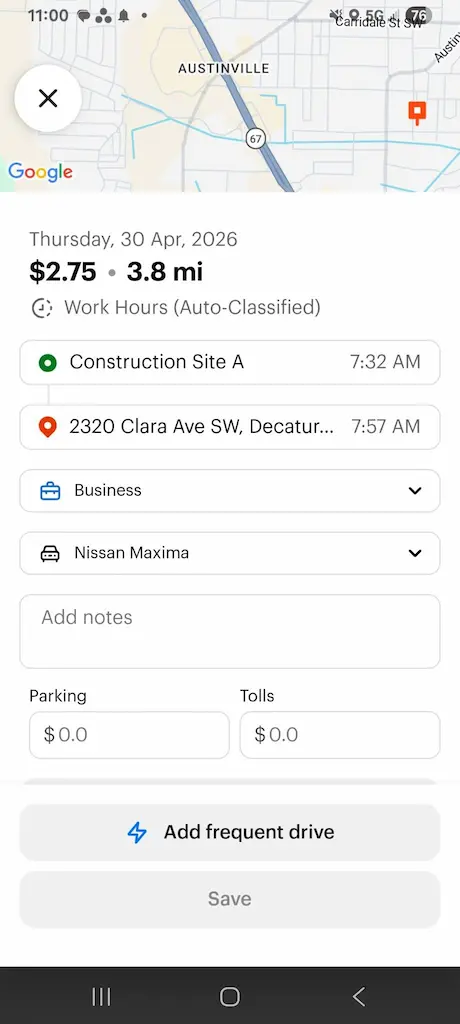The height and width of the screenshot is (1024, 460).
Task: Focus the Add notes text field
Action: (x=230, y=632)
